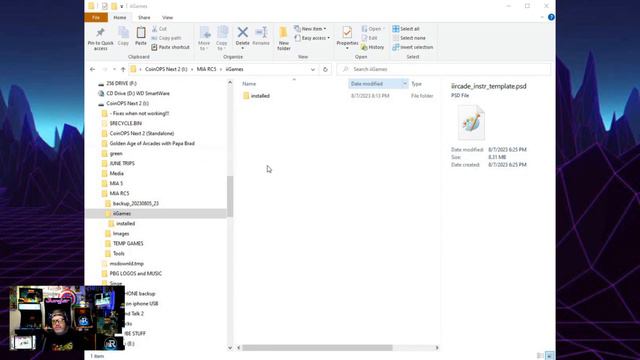Viewport: 640px width, 360px height.
Task: Click the PSD file preview thumbnail
Action: 471,122
